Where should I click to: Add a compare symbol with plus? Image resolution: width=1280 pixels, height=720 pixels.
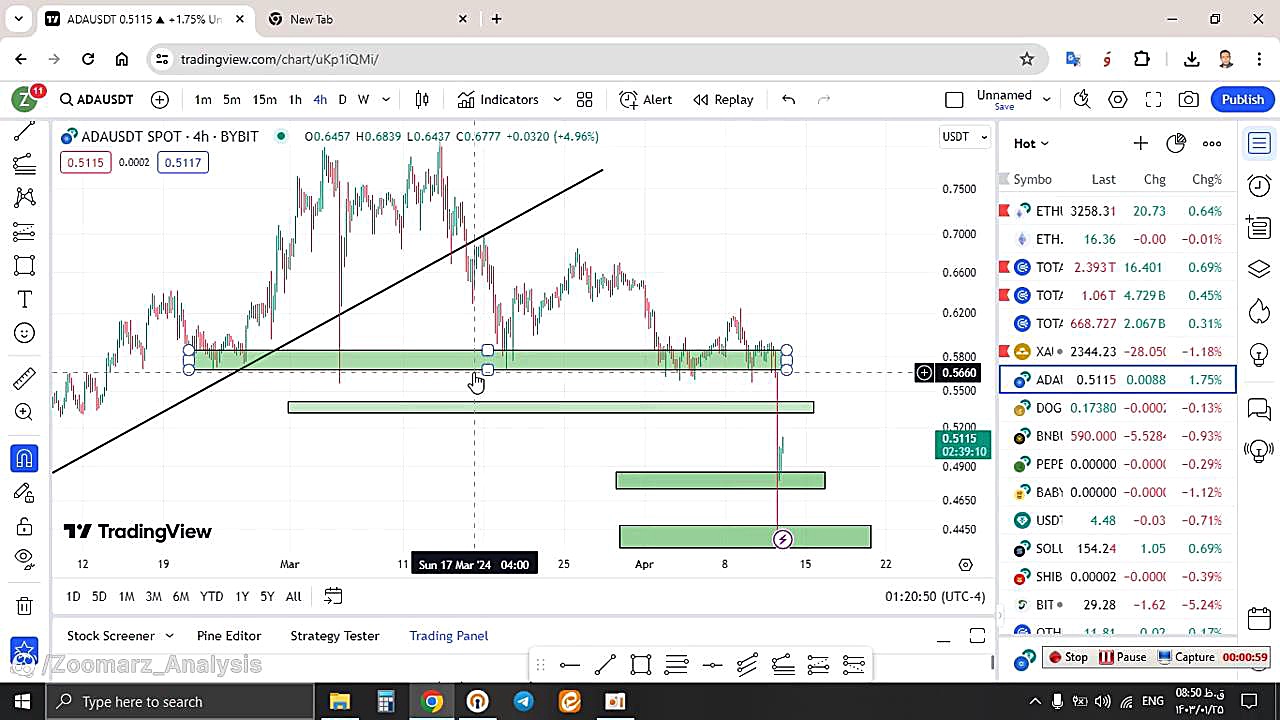pyautogui.click(x=160, y=99)
